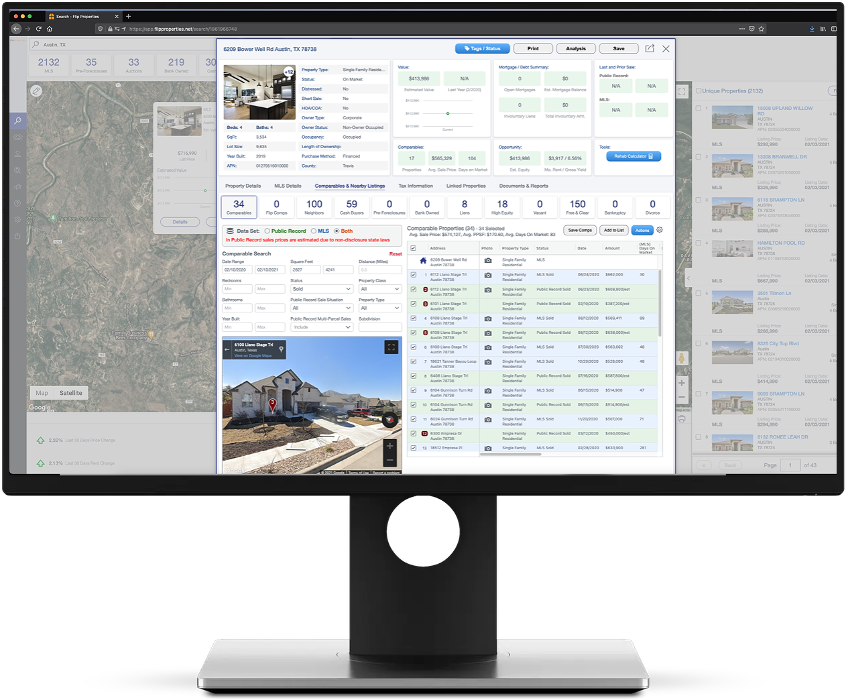The width and height of the screenshot is (846, 700).
Task: Select the Both data set radio
Action: pos(337,231)
